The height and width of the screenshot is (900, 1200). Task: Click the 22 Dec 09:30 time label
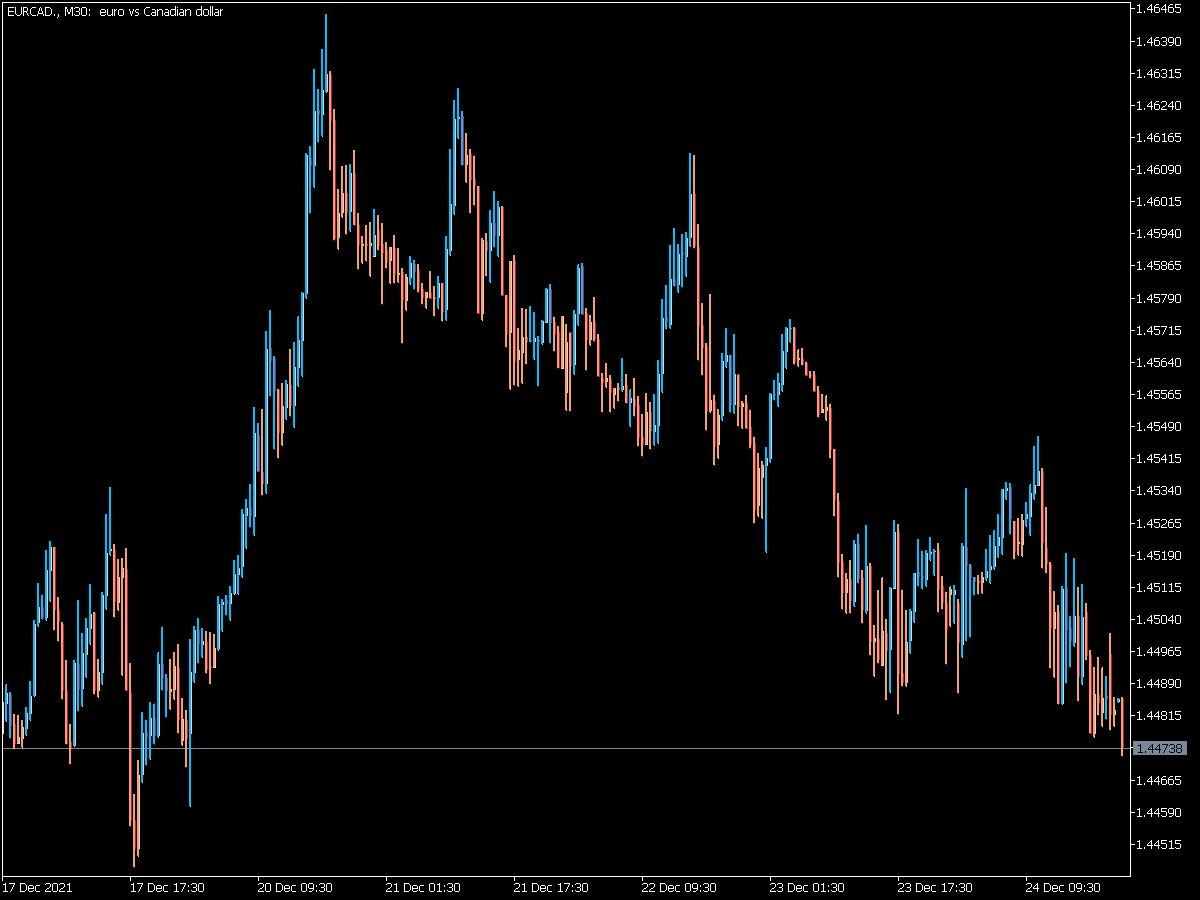pos(680,887)
